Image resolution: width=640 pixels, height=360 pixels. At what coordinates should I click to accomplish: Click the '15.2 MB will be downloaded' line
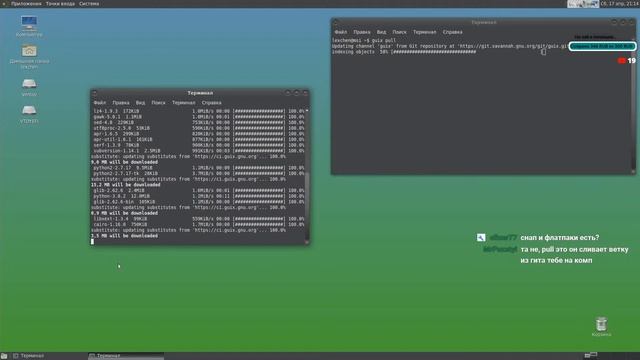click(125, 185)
